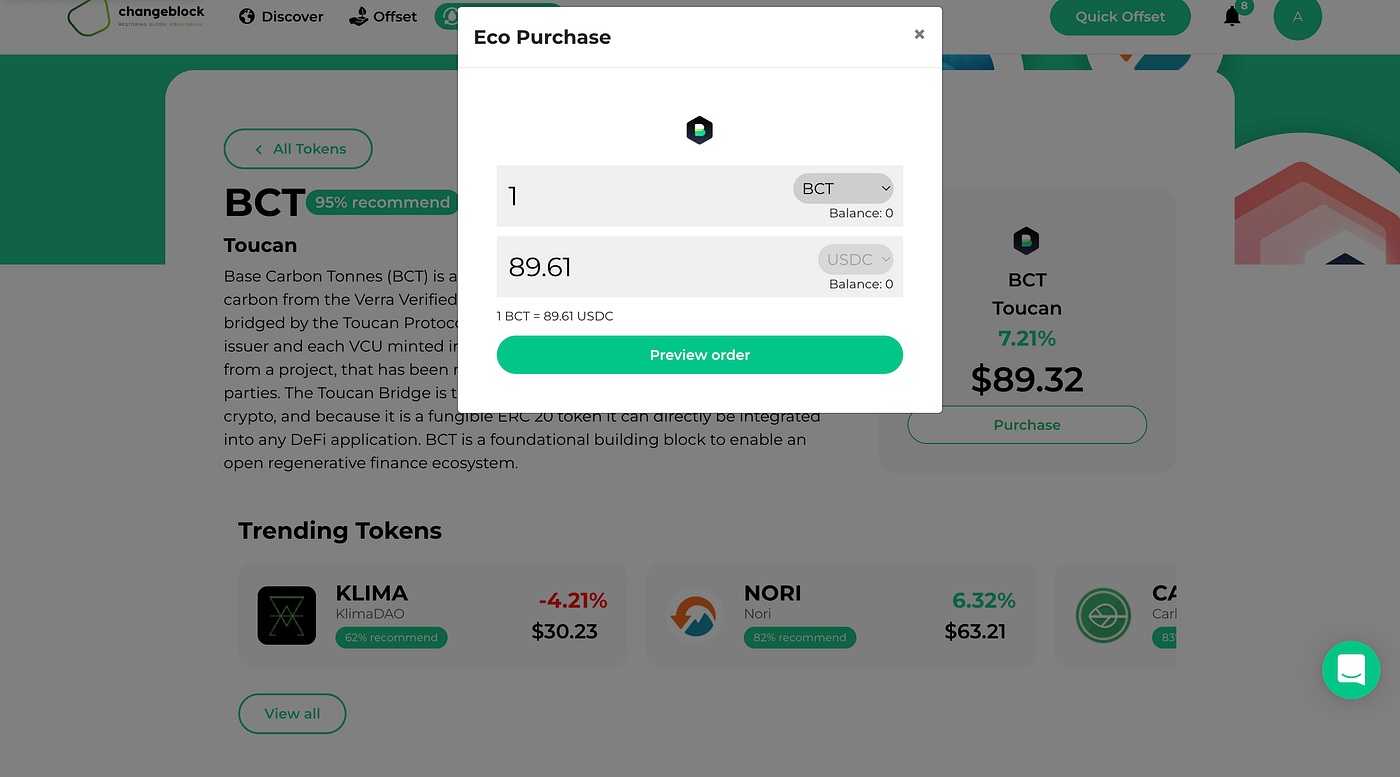Open the Offset menu item
This screenshot has width=1400, height=777.
[382, 16]
